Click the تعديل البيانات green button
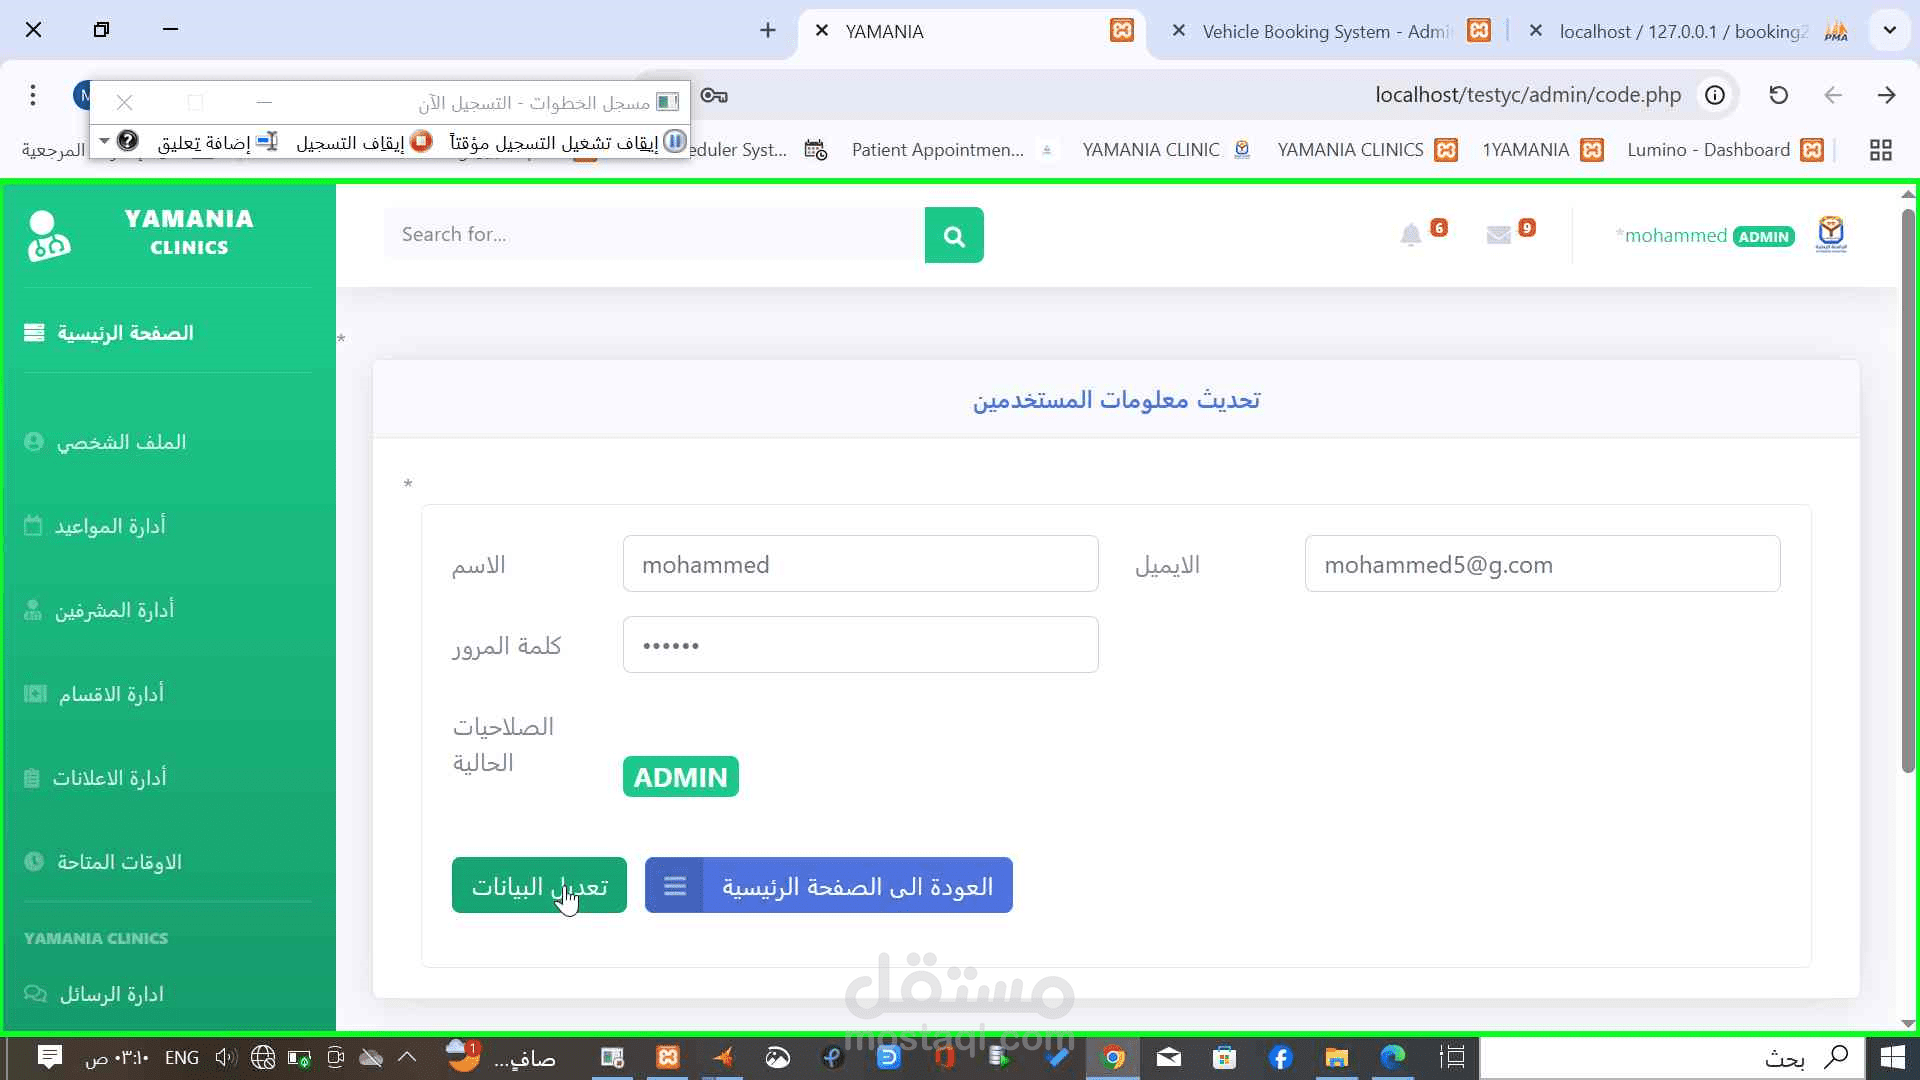Viewport: 1920px width, 1080px height. click(x=539, y=885)
